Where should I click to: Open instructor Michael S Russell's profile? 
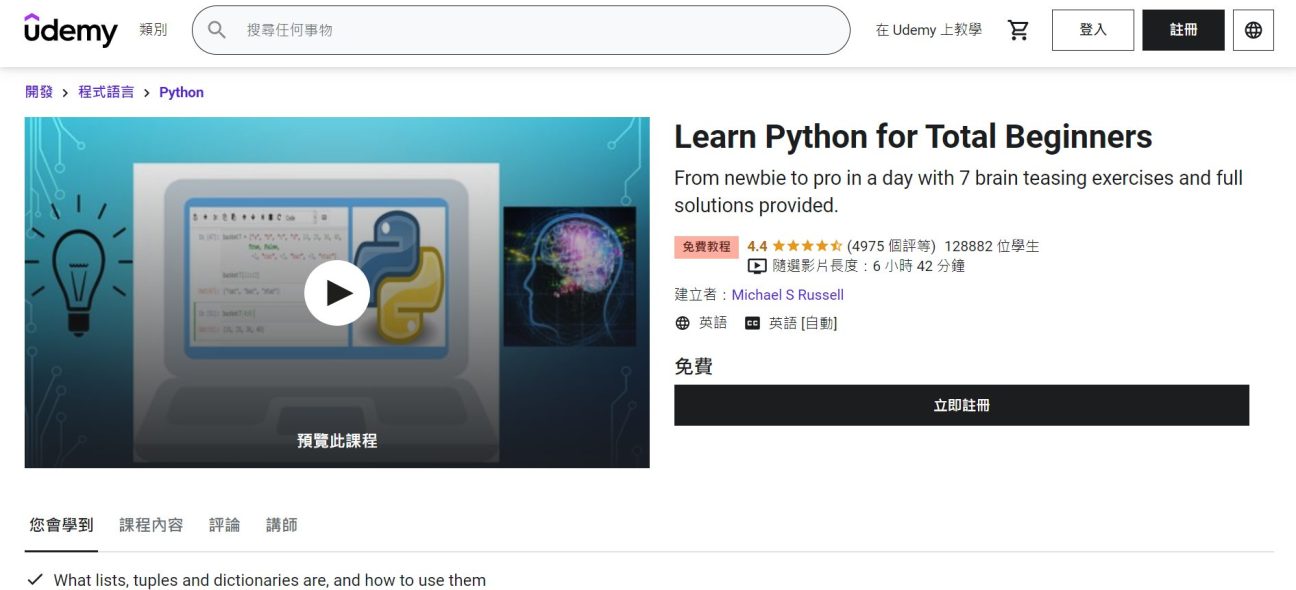coord(788,294)
